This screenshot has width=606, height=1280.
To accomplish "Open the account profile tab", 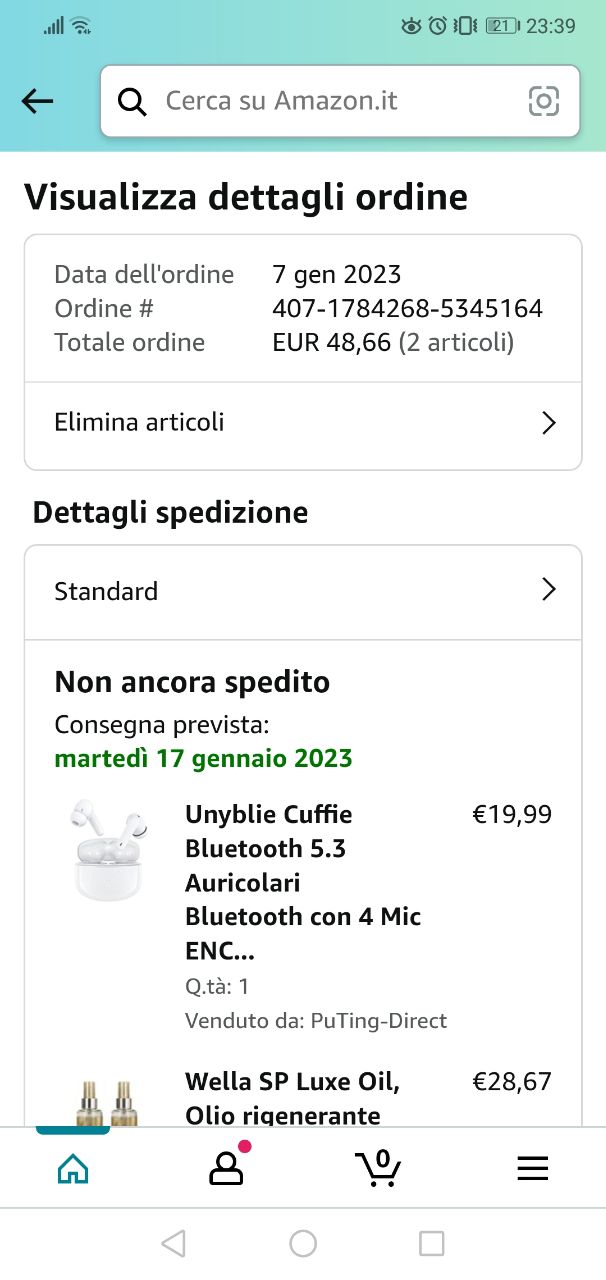I will (226, 1168).
